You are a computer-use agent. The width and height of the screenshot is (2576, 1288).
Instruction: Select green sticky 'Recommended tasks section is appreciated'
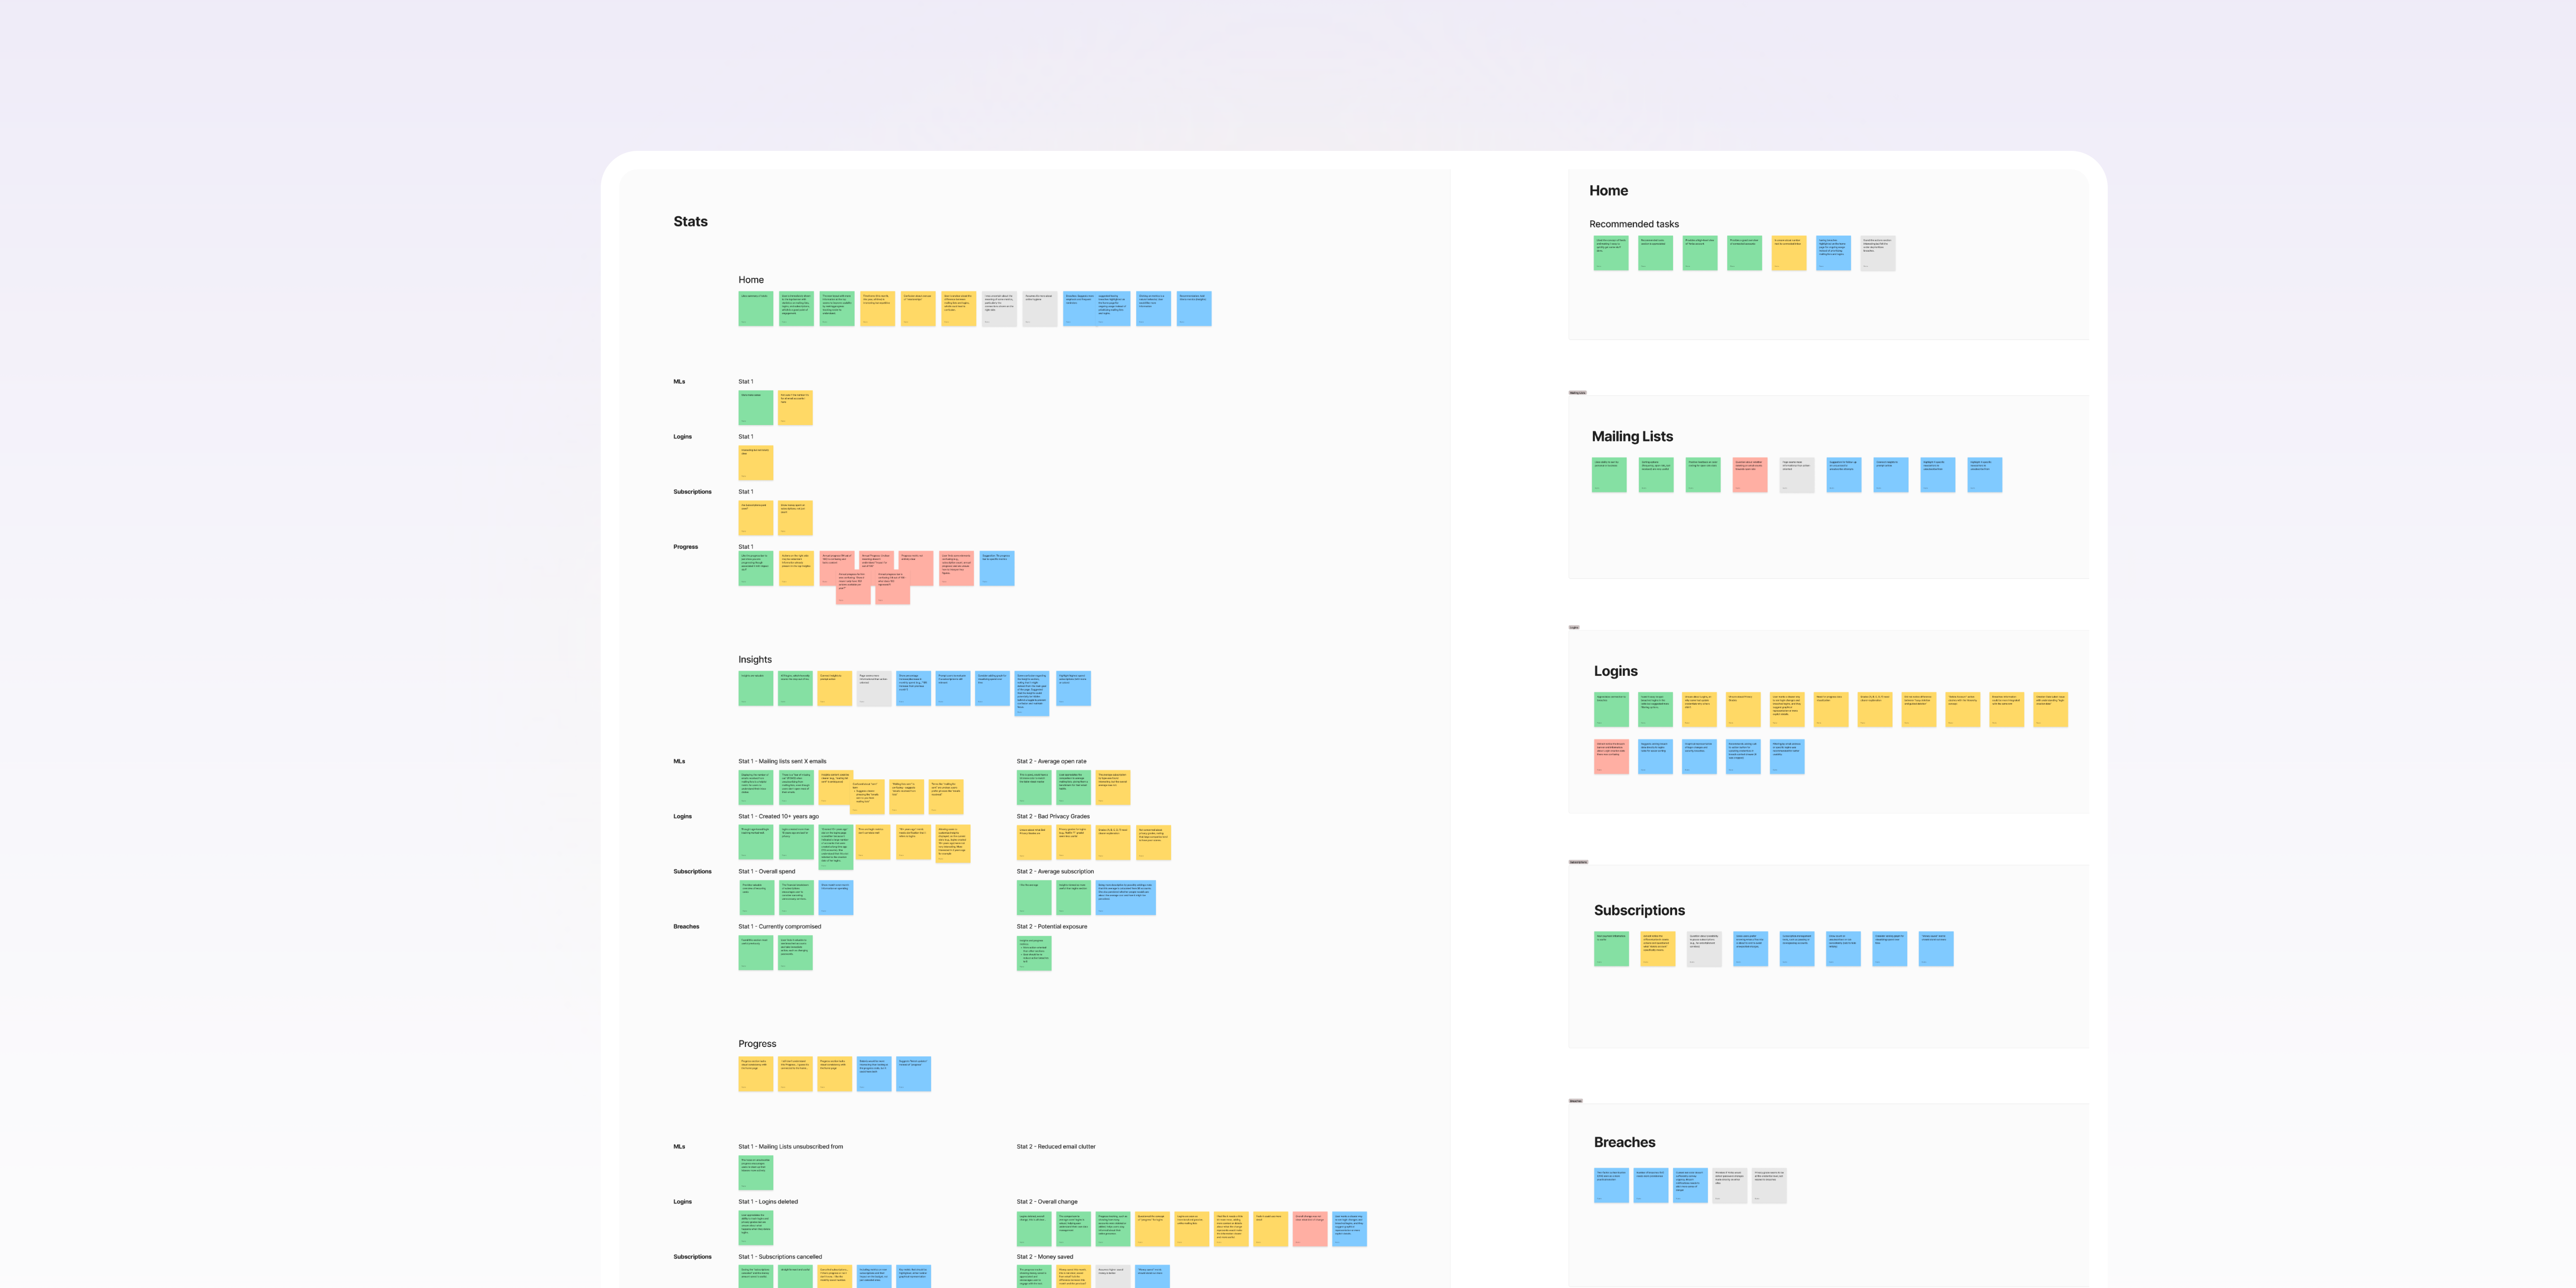click(x=1656, y=253)
